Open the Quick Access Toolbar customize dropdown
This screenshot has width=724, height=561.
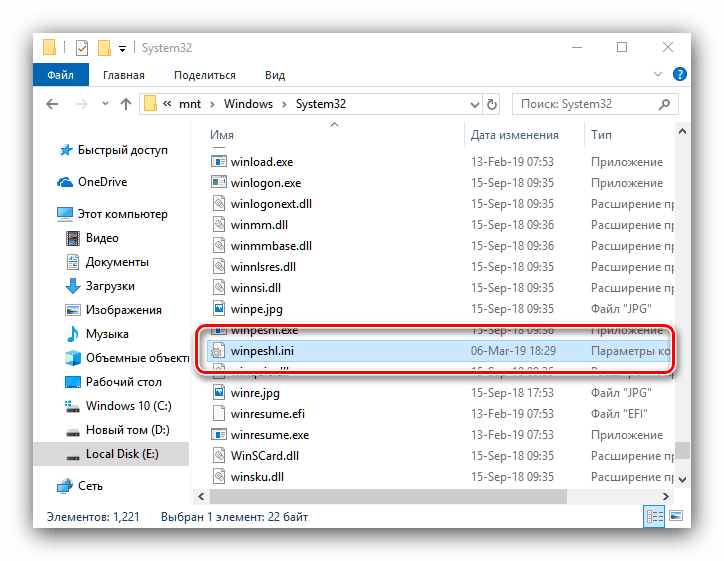coord(122,48)
